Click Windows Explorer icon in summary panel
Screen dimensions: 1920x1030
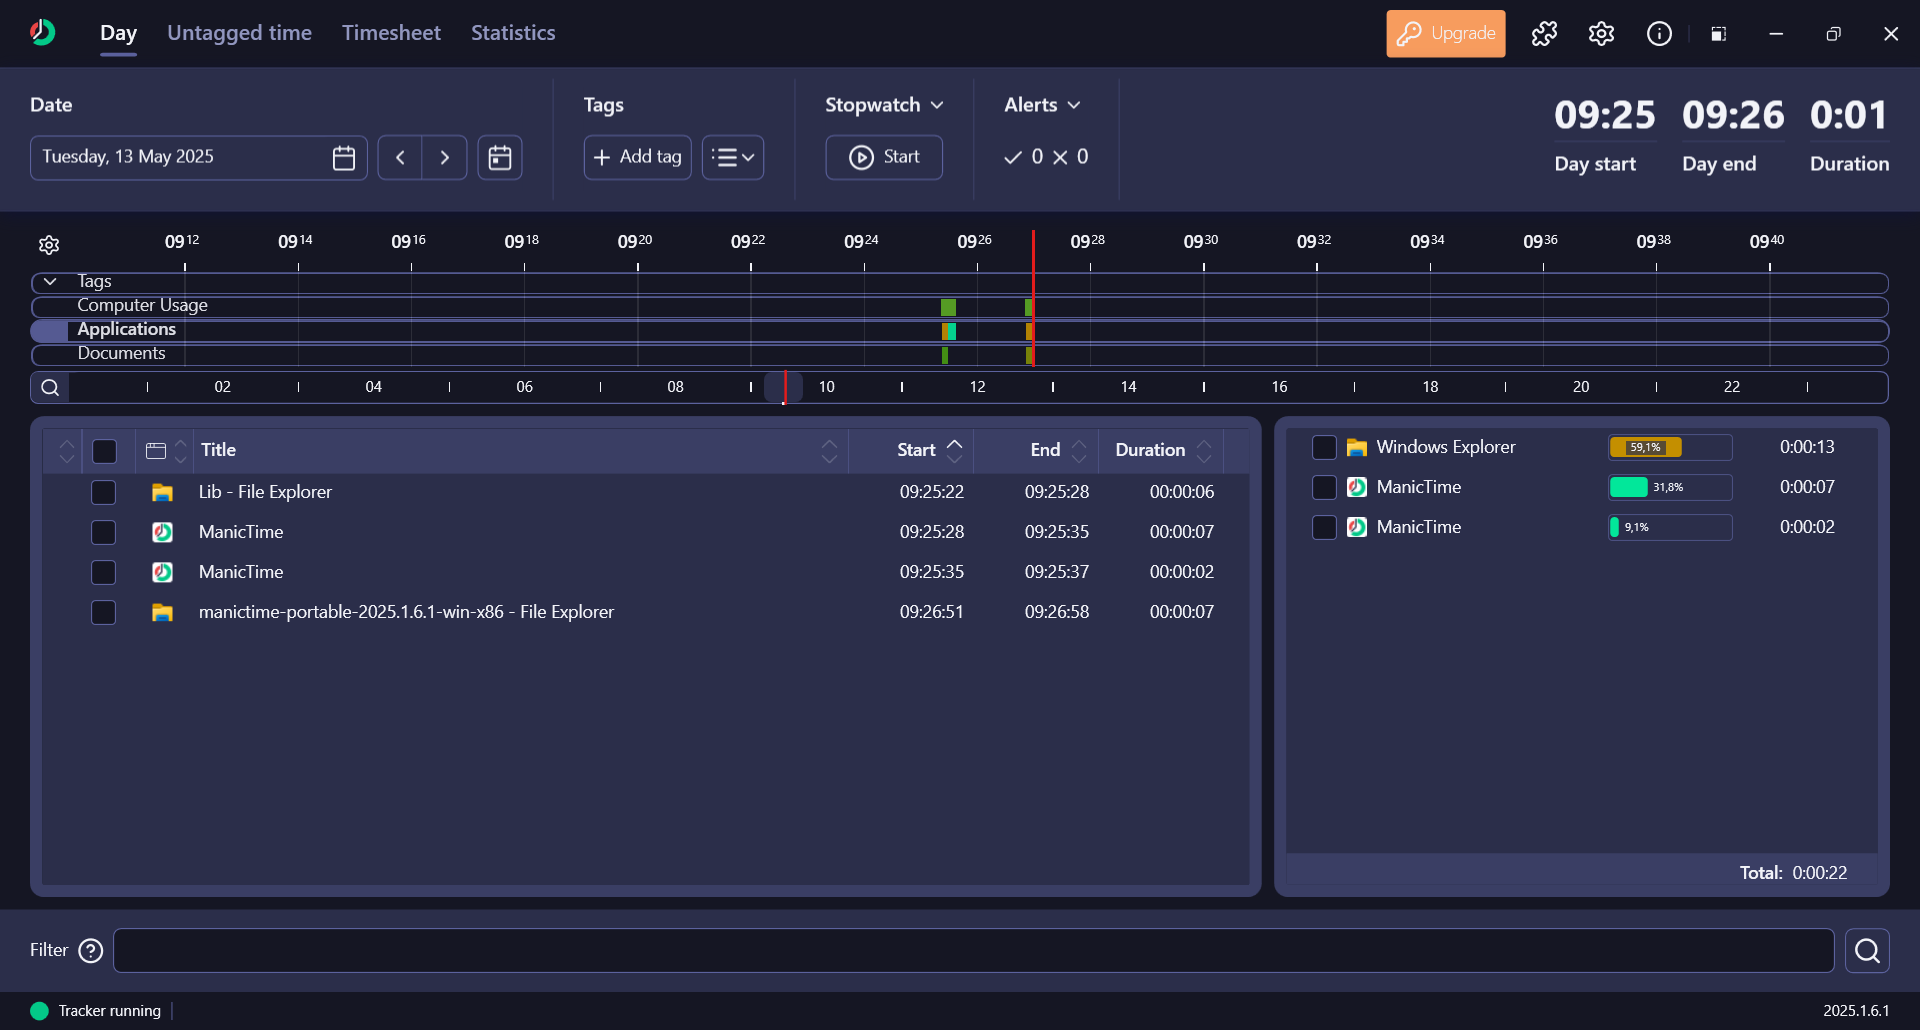(x=1357, y=447)
